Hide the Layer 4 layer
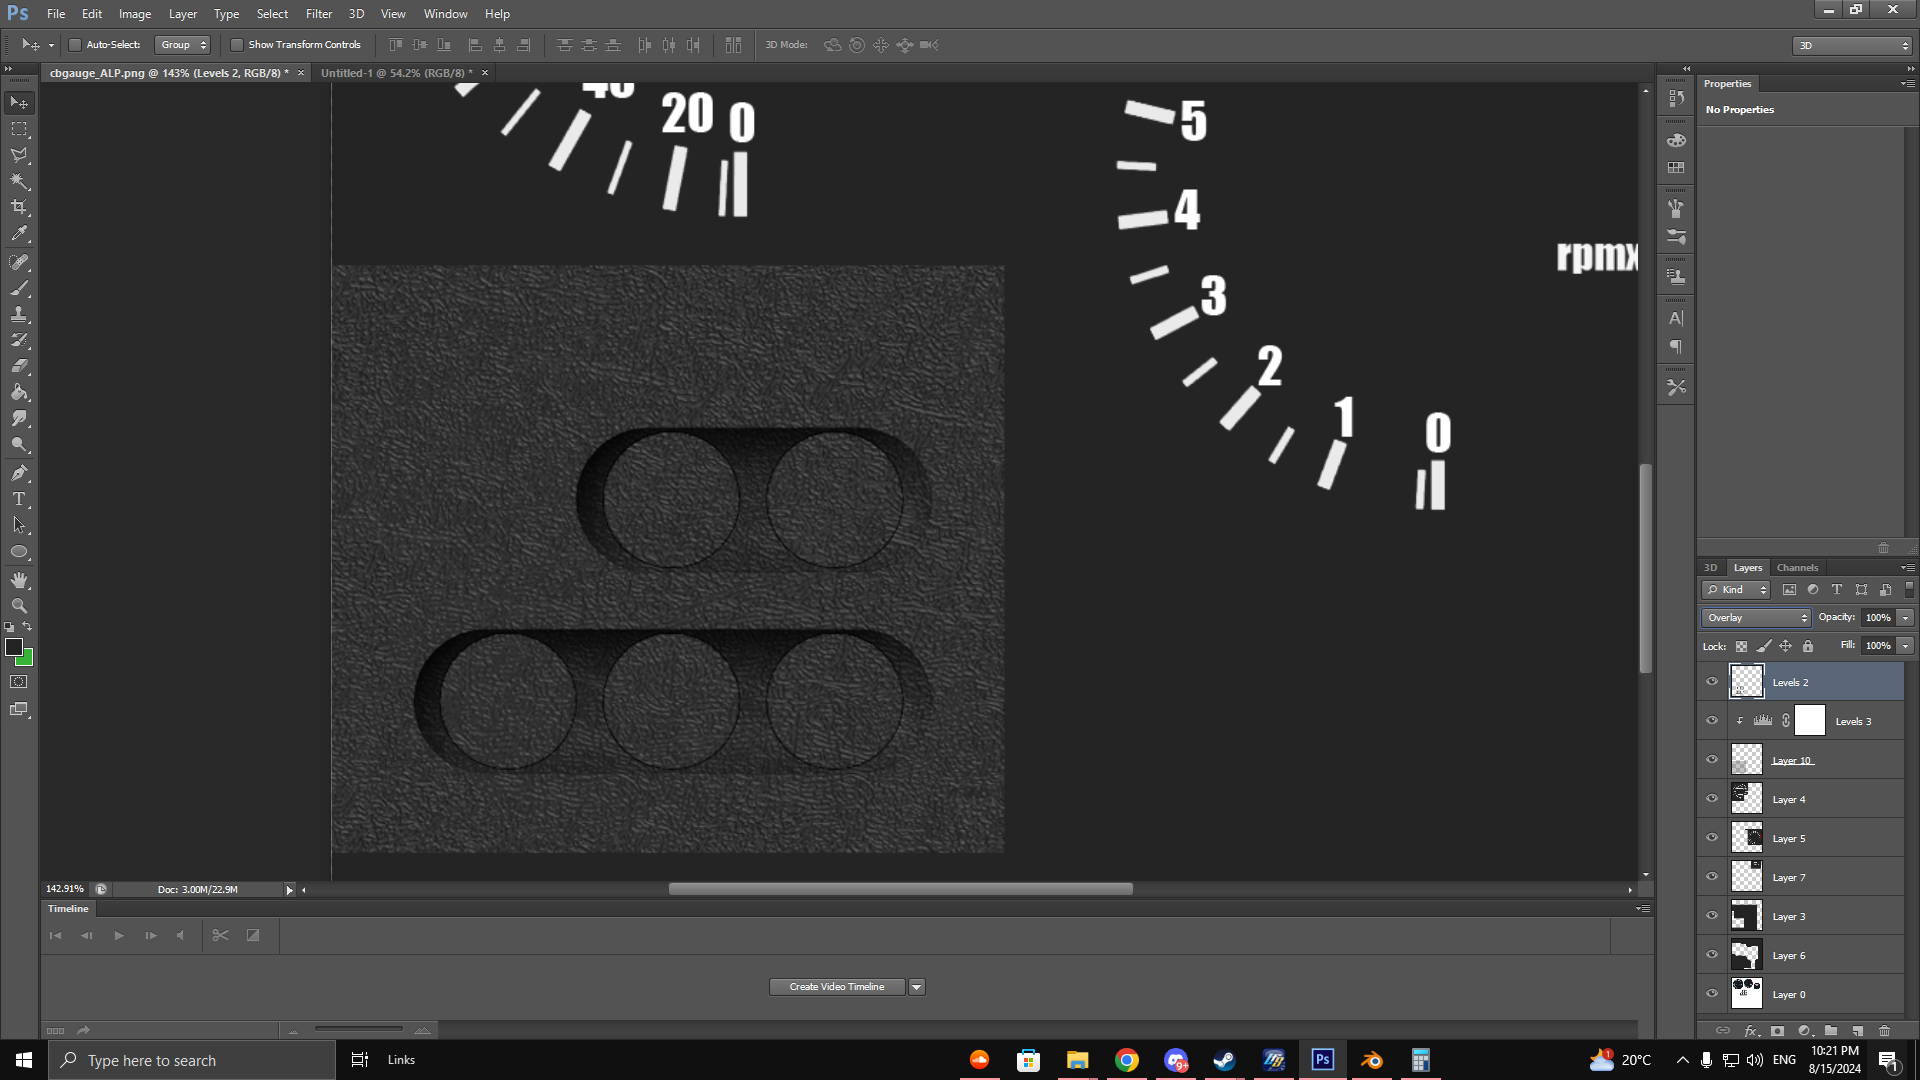 (1711, 799)
